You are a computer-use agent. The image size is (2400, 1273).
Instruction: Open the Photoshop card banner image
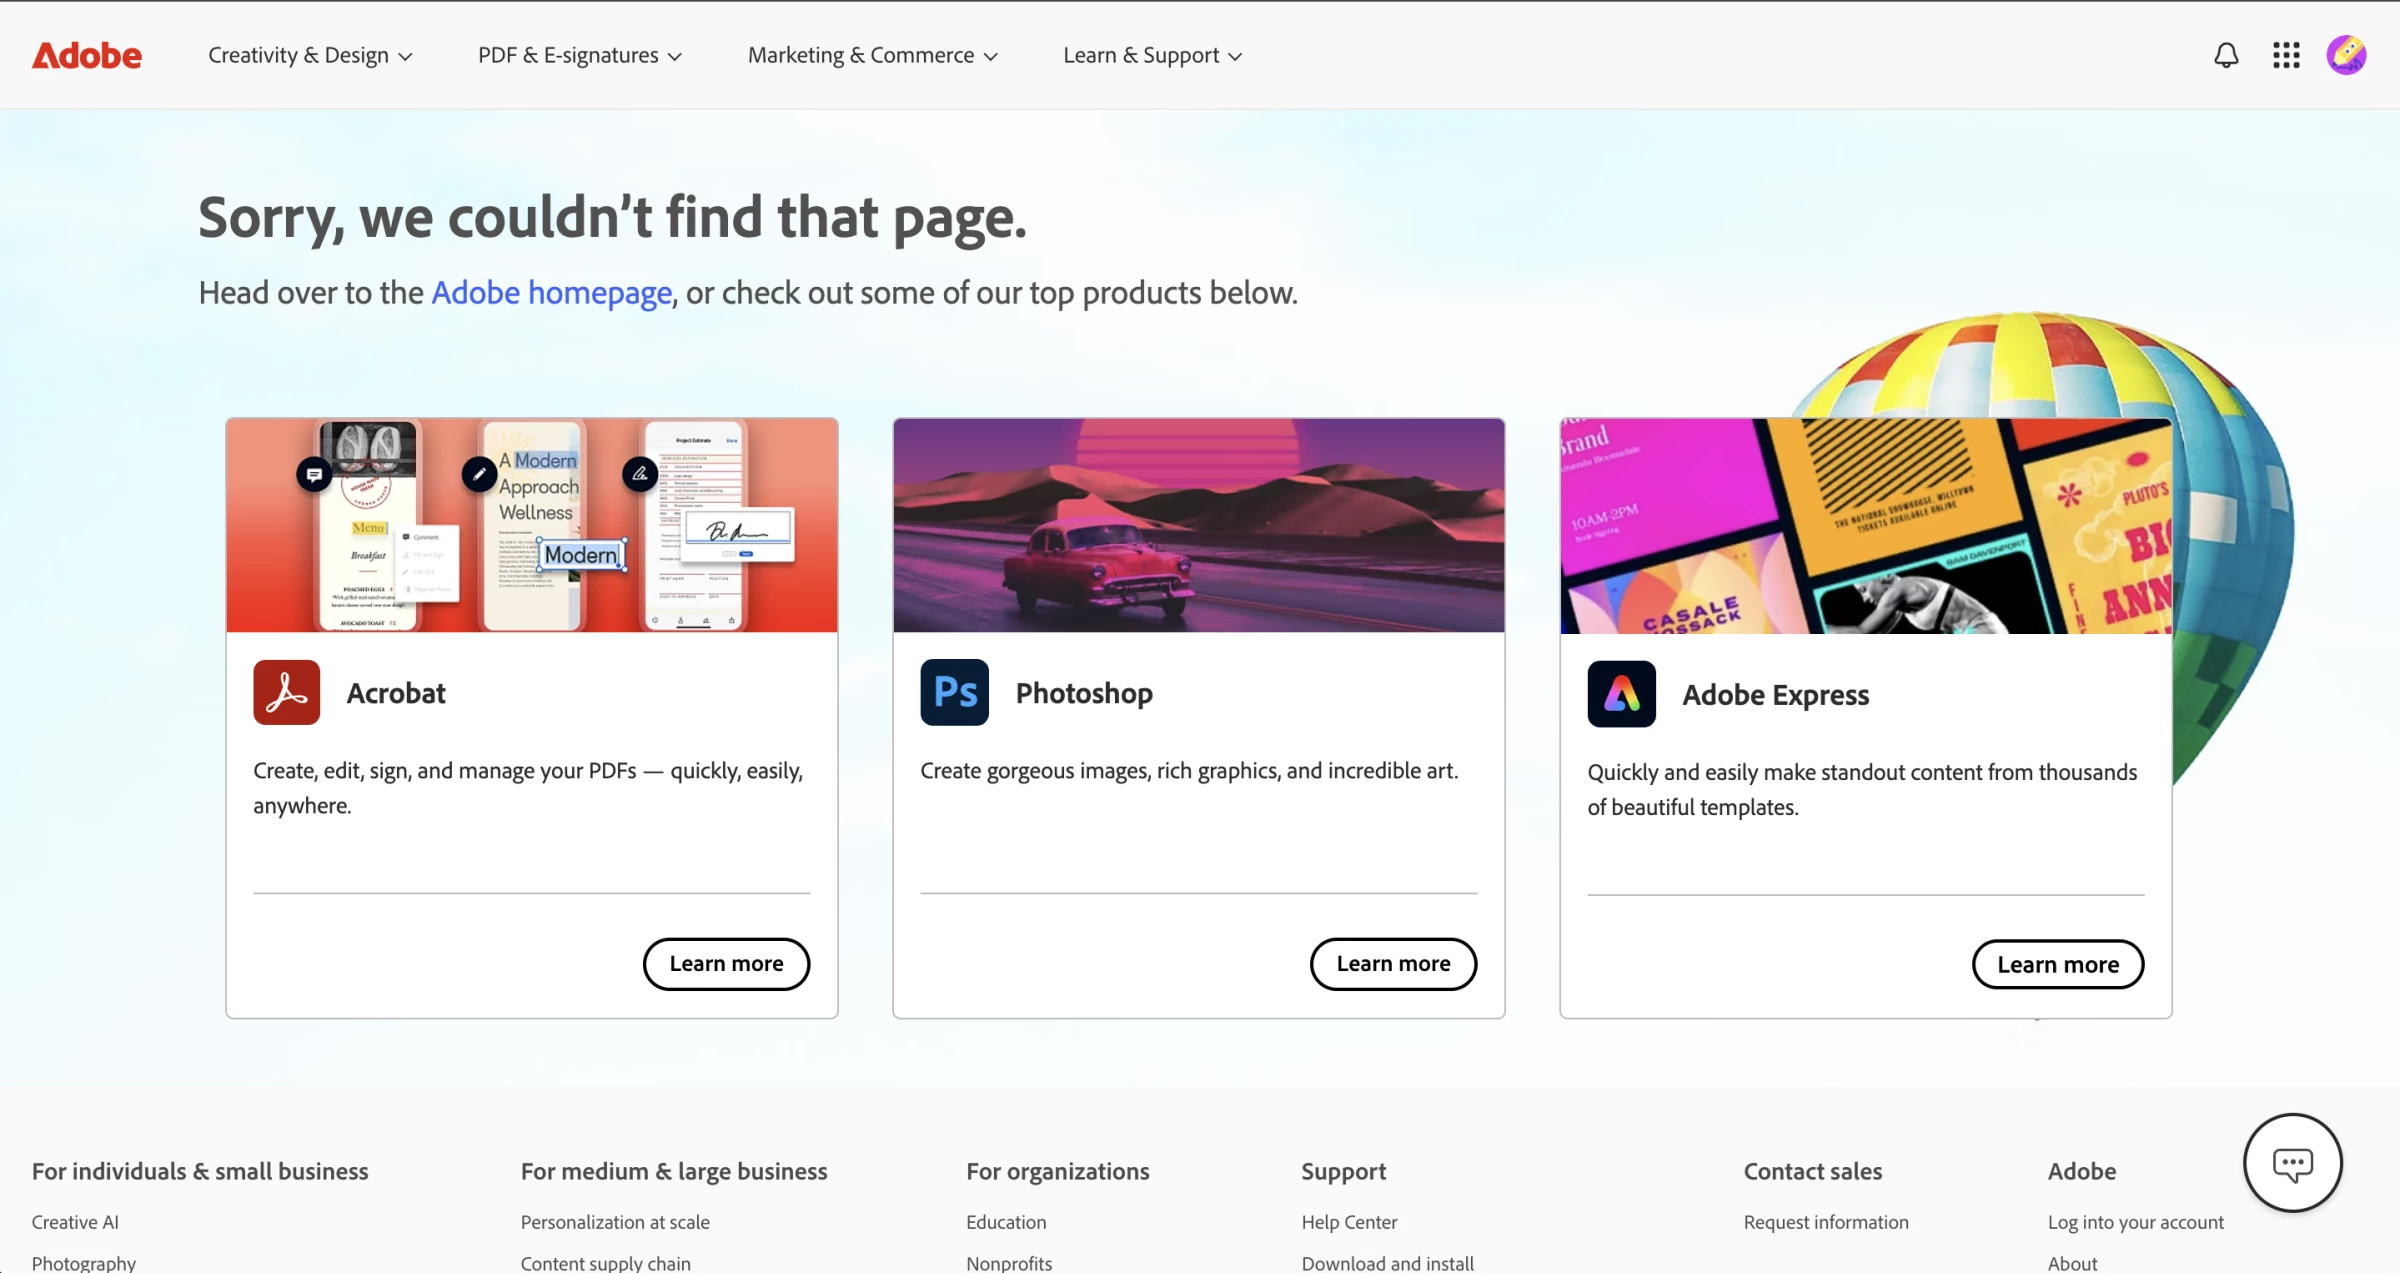point(1199,525)
